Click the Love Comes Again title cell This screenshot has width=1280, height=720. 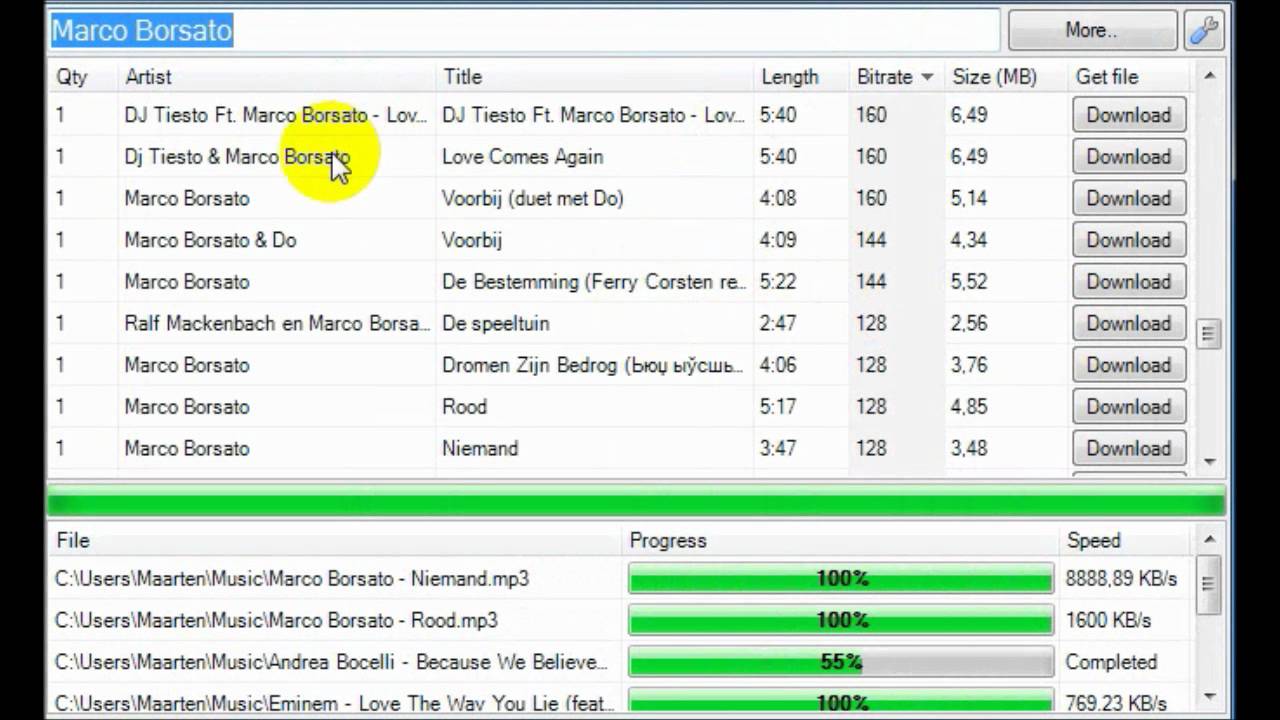coord(522,157)
